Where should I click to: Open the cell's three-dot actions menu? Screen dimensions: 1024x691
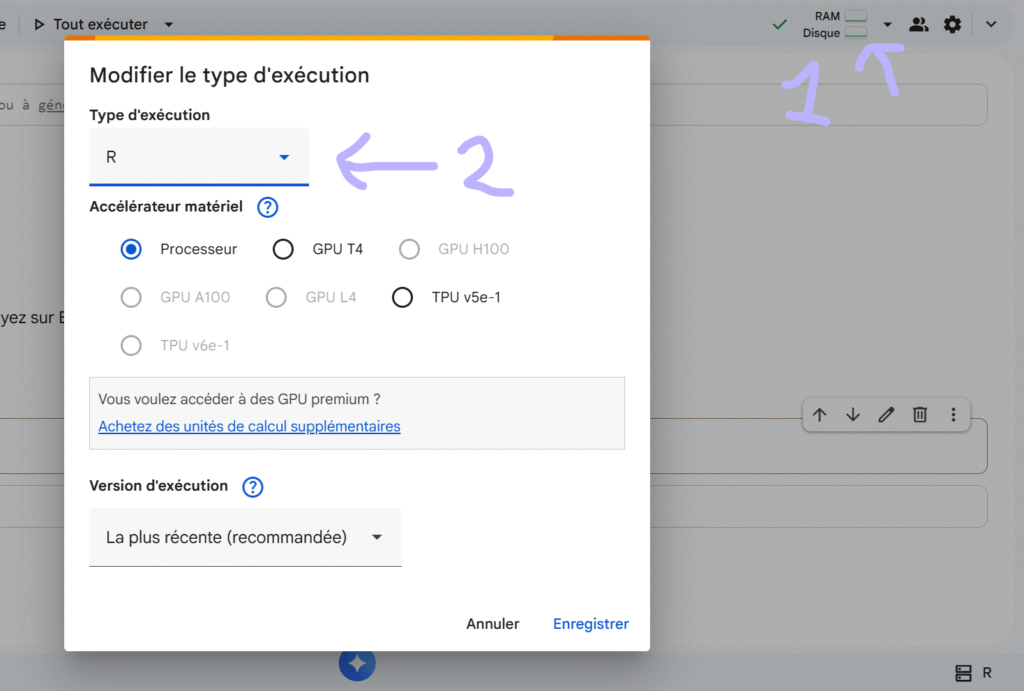(x=953, y=414)
